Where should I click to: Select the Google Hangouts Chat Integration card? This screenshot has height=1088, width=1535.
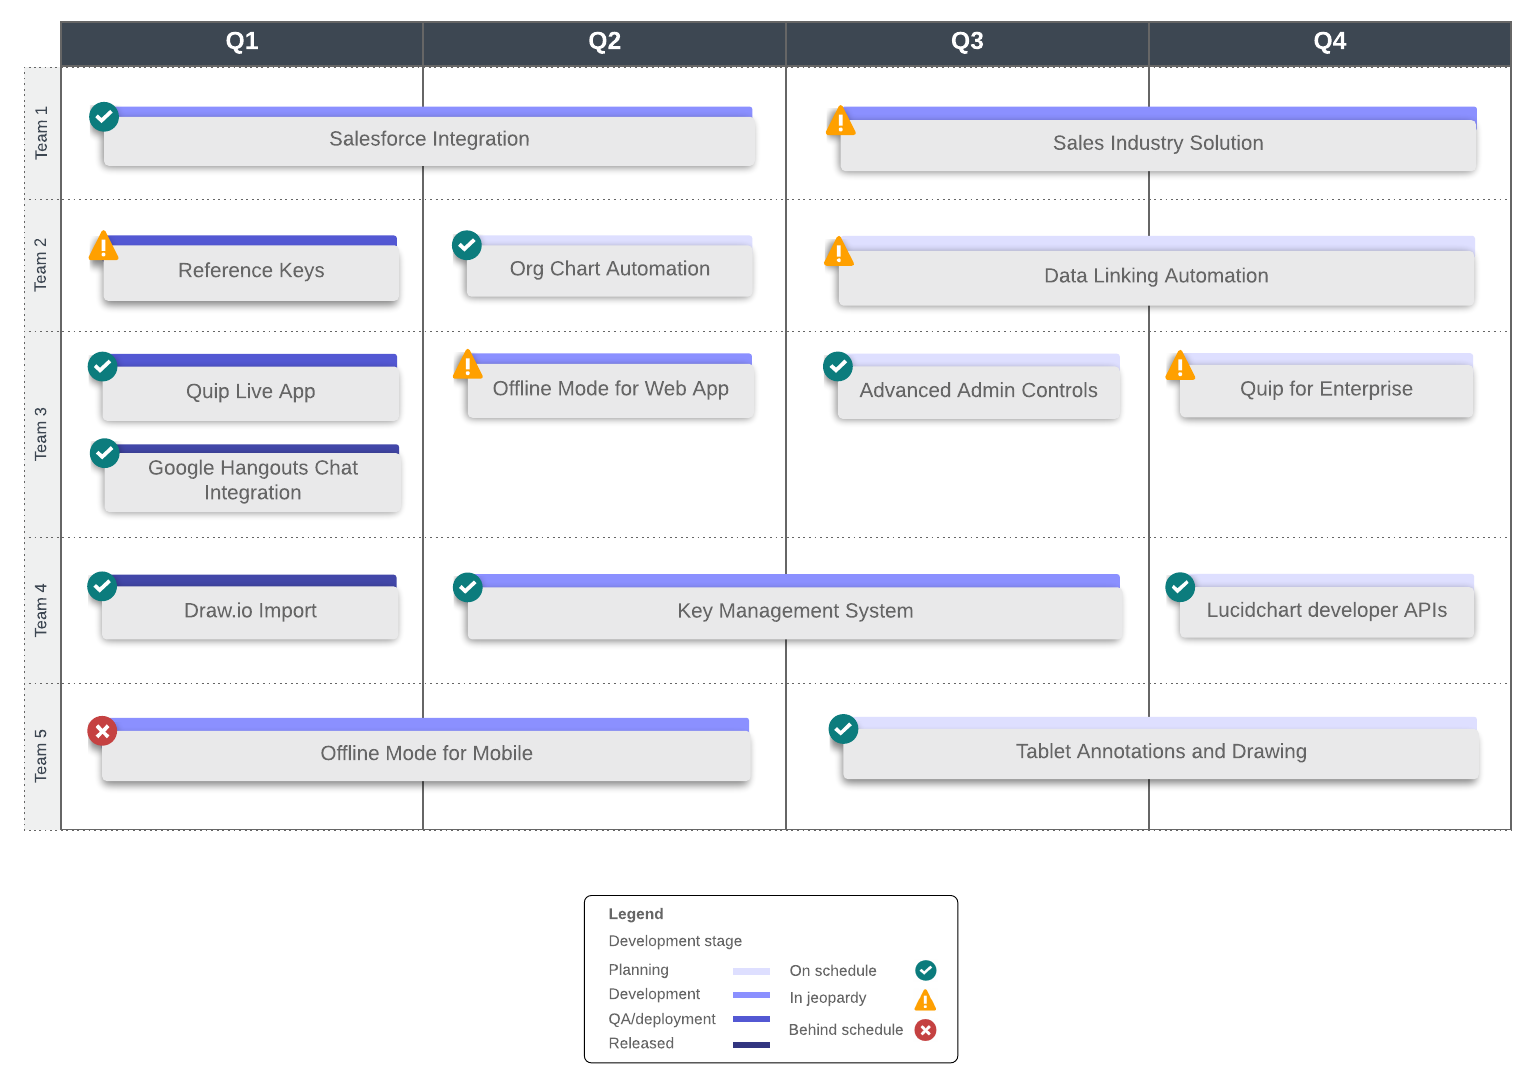point(253,481)
